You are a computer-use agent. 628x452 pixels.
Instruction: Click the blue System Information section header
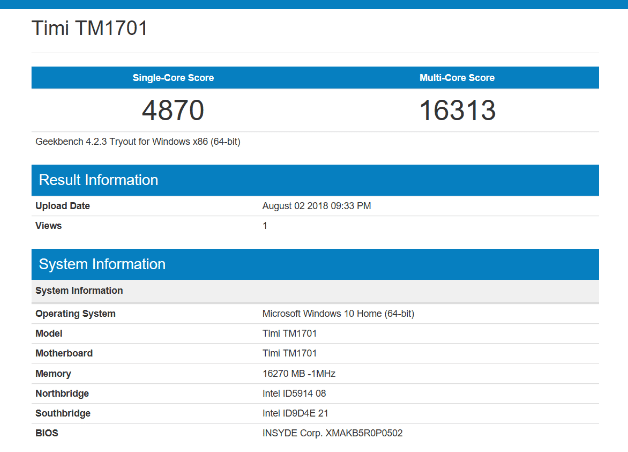315,264
